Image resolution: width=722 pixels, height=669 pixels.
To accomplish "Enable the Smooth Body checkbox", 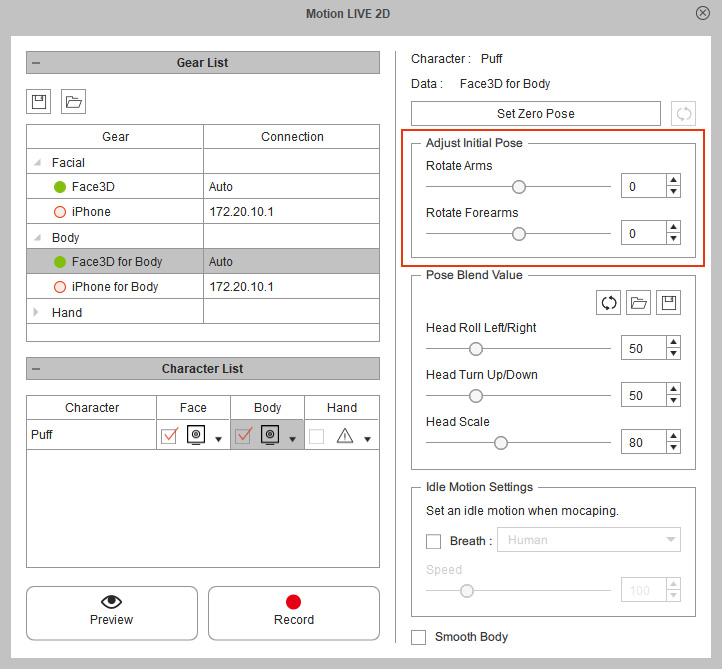I will tap(419, 637).
